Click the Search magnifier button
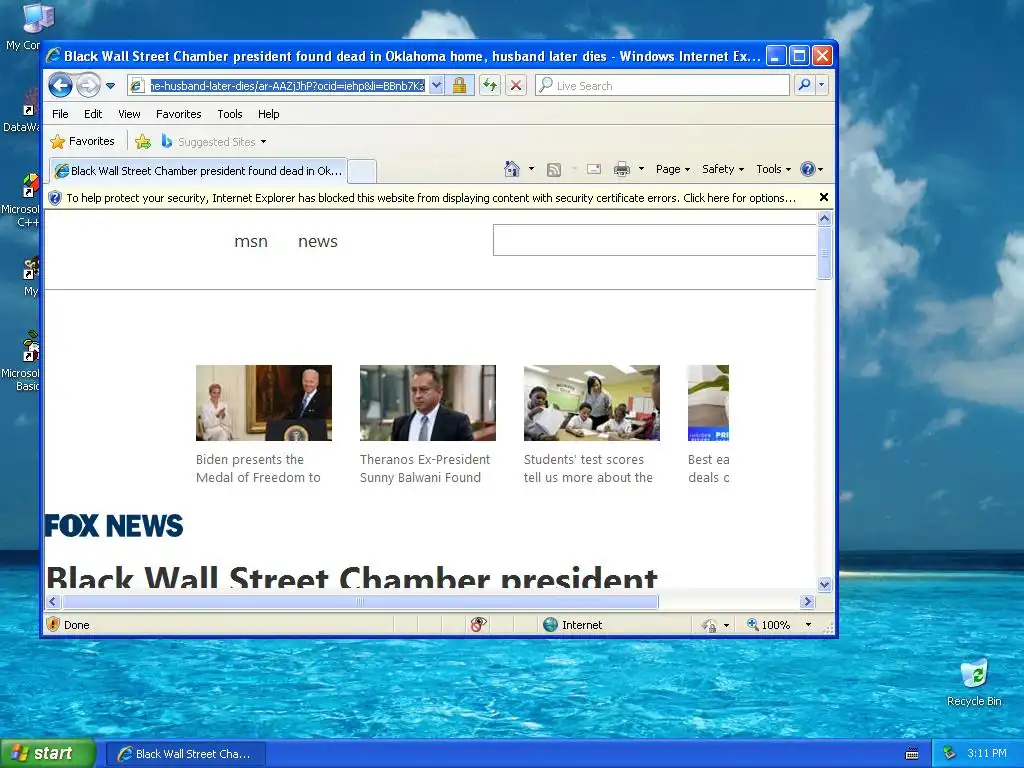This screenshot has width=1024, height=768. point(805,85)
